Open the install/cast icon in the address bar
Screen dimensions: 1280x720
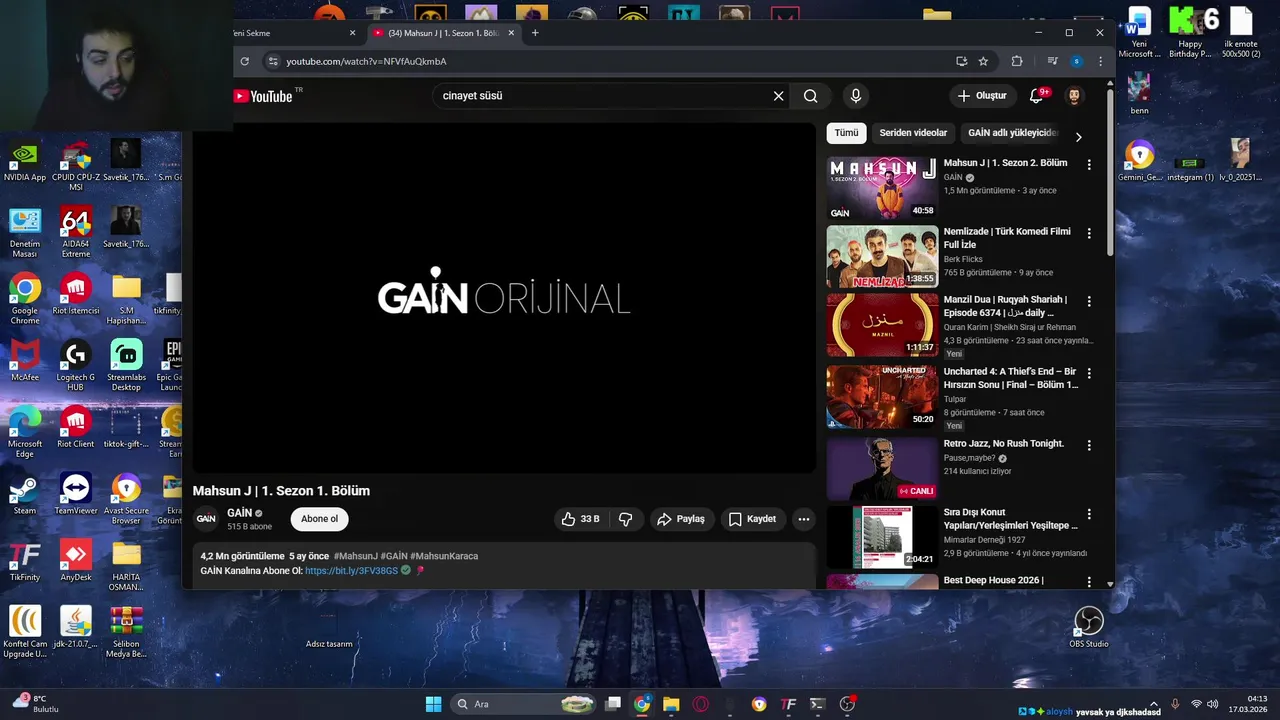961,61
